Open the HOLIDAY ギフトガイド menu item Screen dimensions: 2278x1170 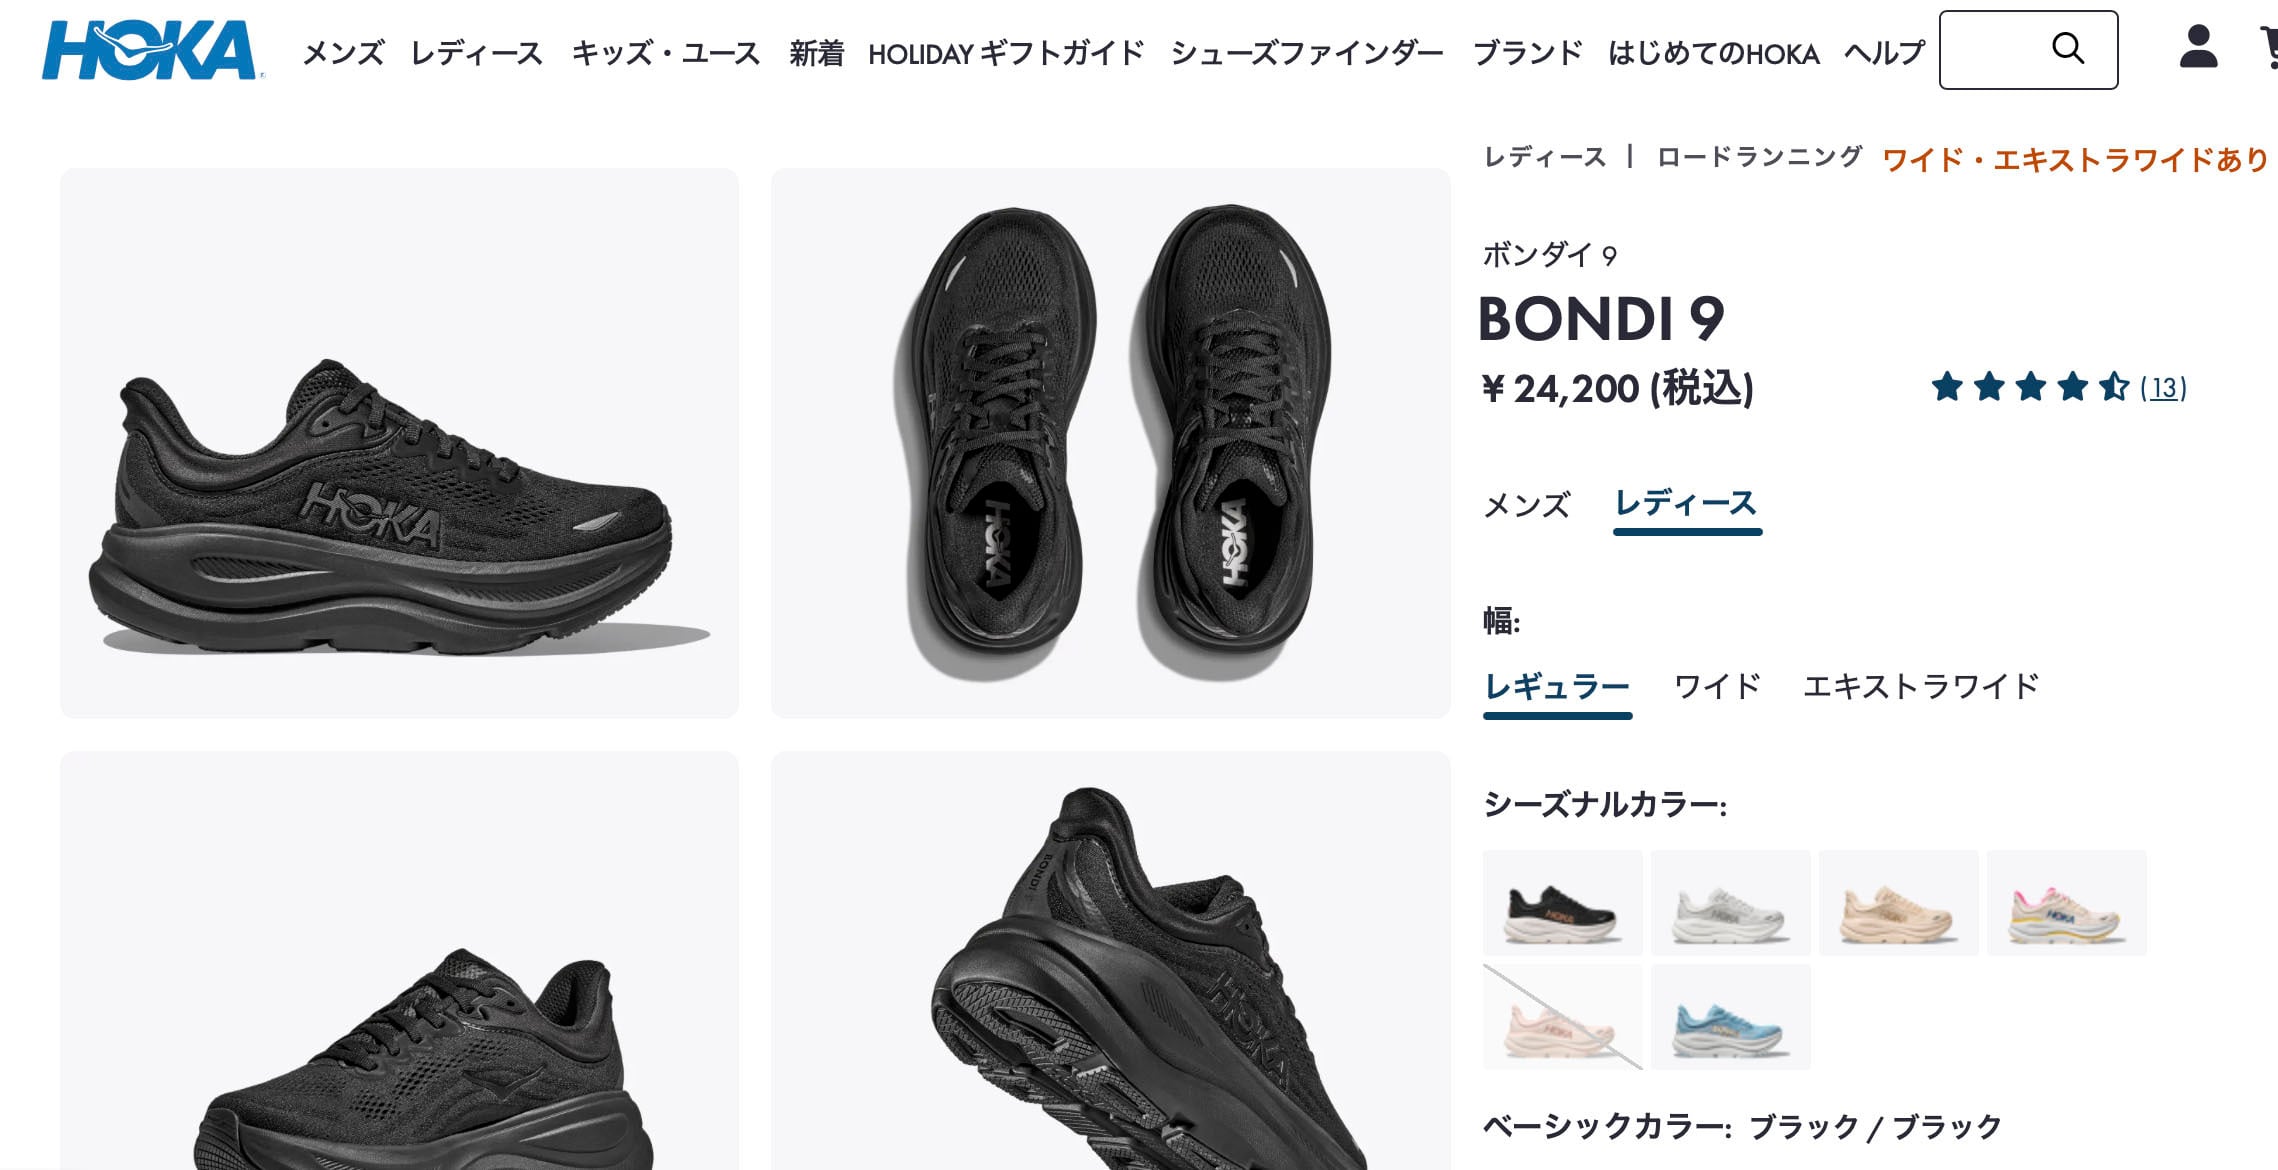pyautogui.click(x=1005, y=53)
